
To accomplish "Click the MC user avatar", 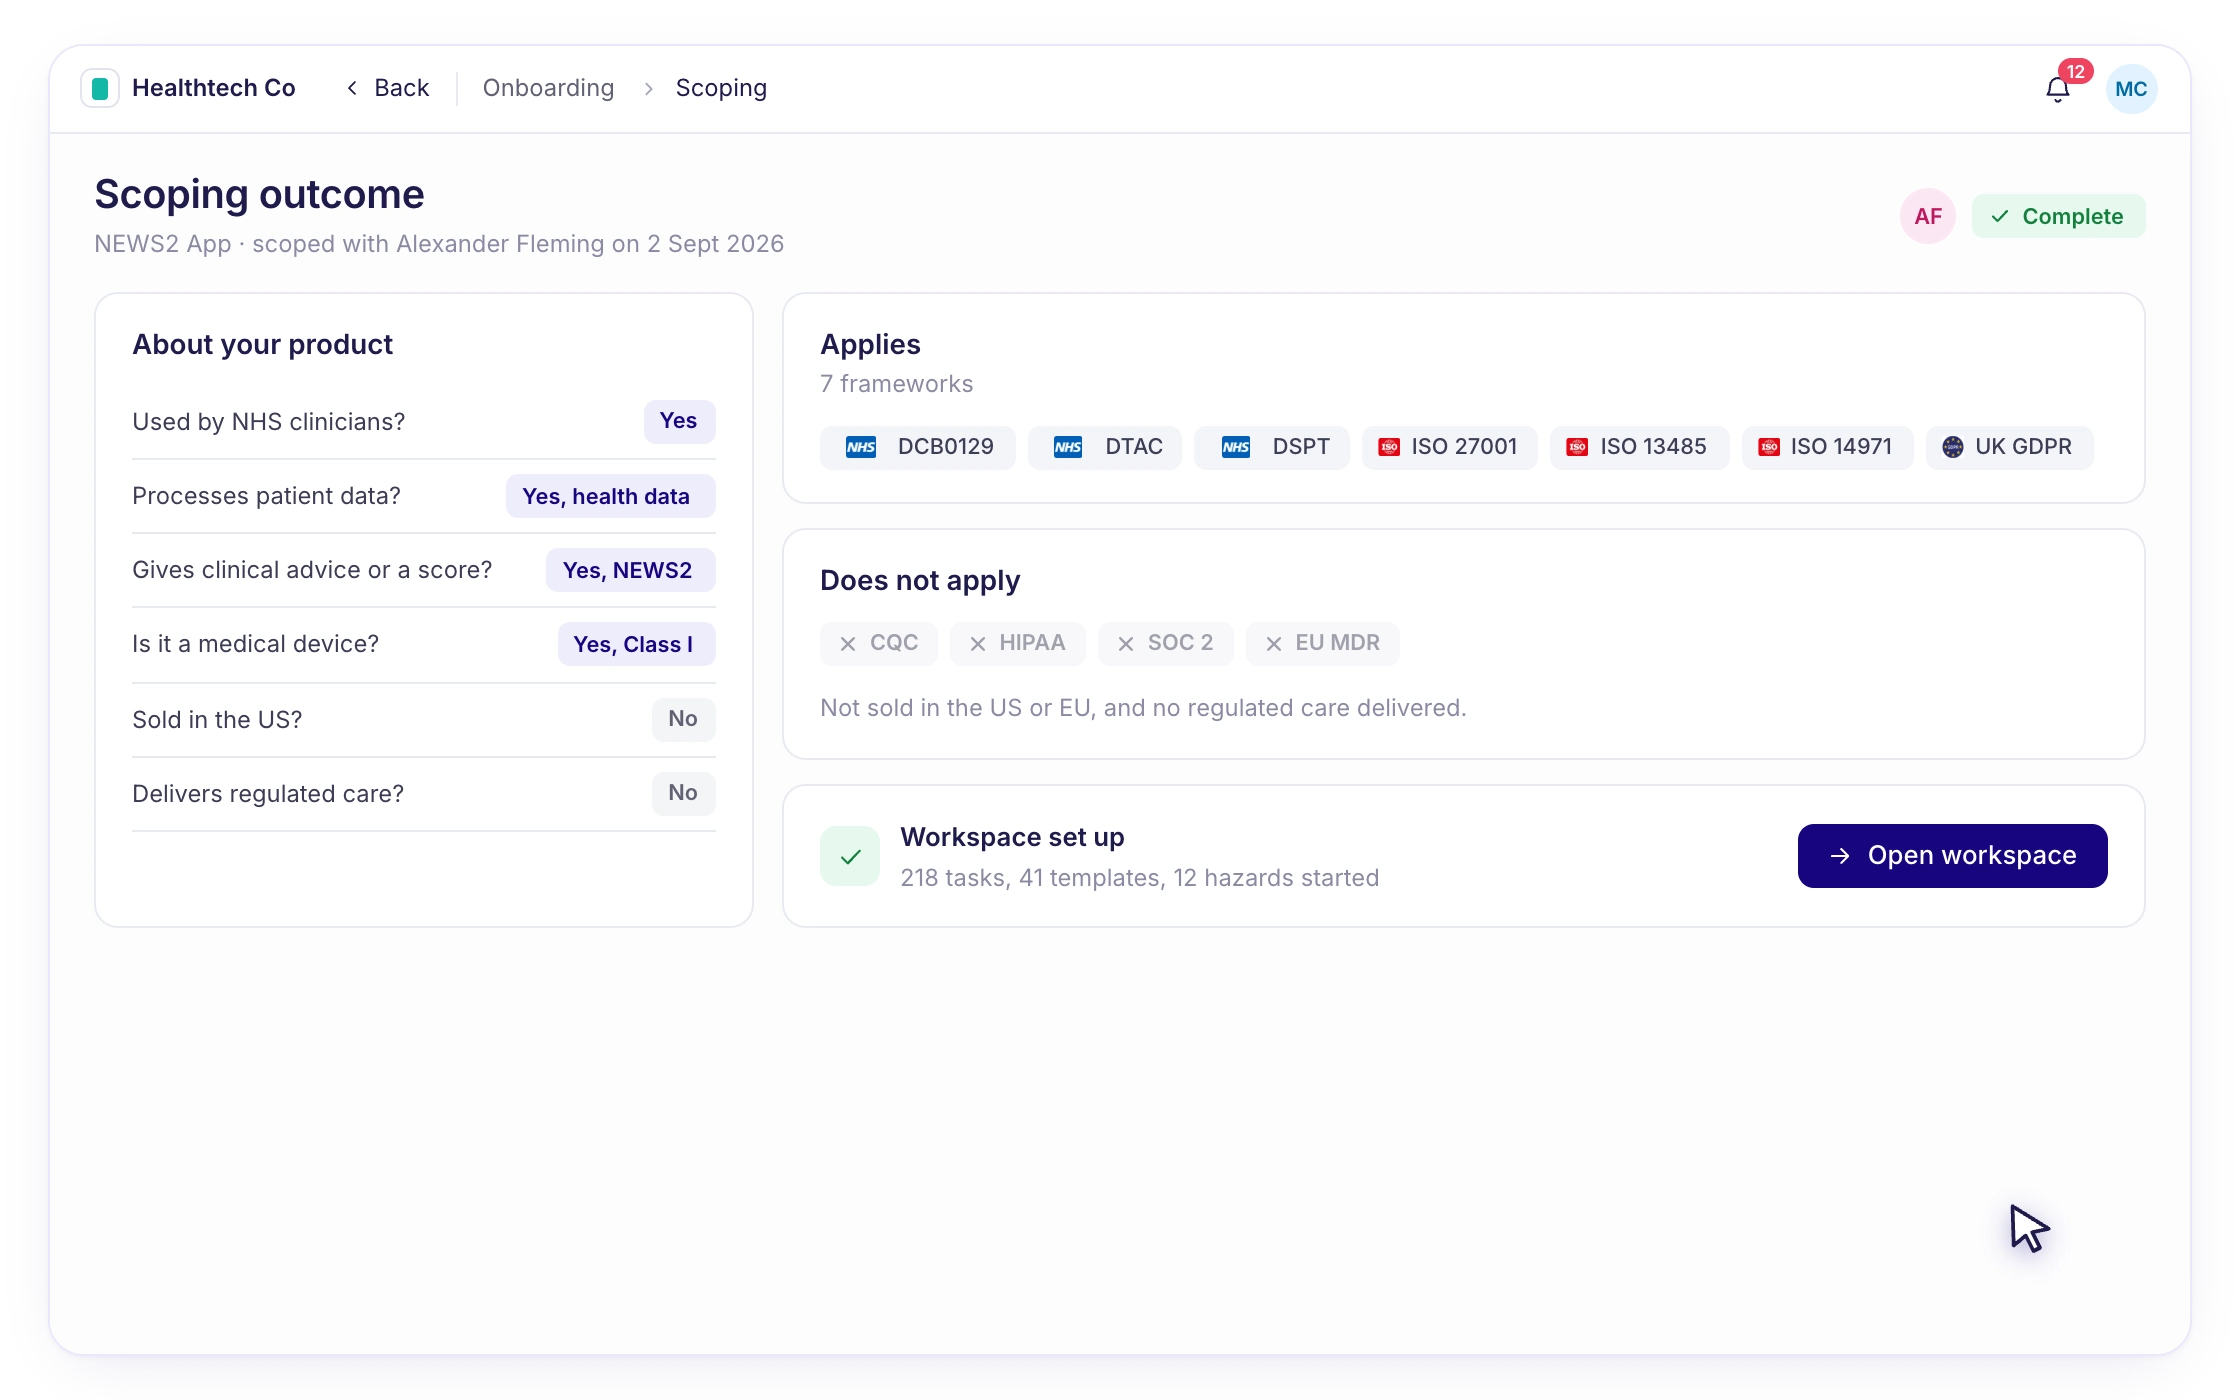I will tap(2131, 89).
